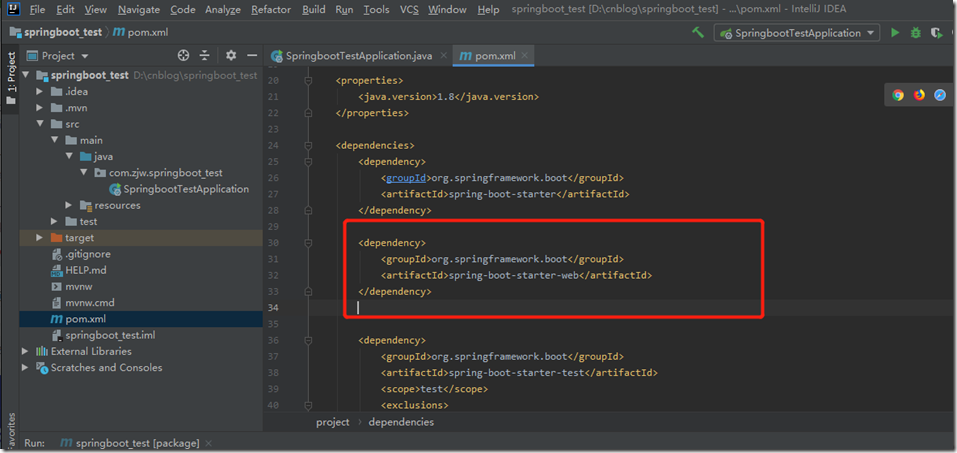Viewport: 957px width, 453px height.
Task: Open Project panel settings gear
Action: [x=231, y=56]
